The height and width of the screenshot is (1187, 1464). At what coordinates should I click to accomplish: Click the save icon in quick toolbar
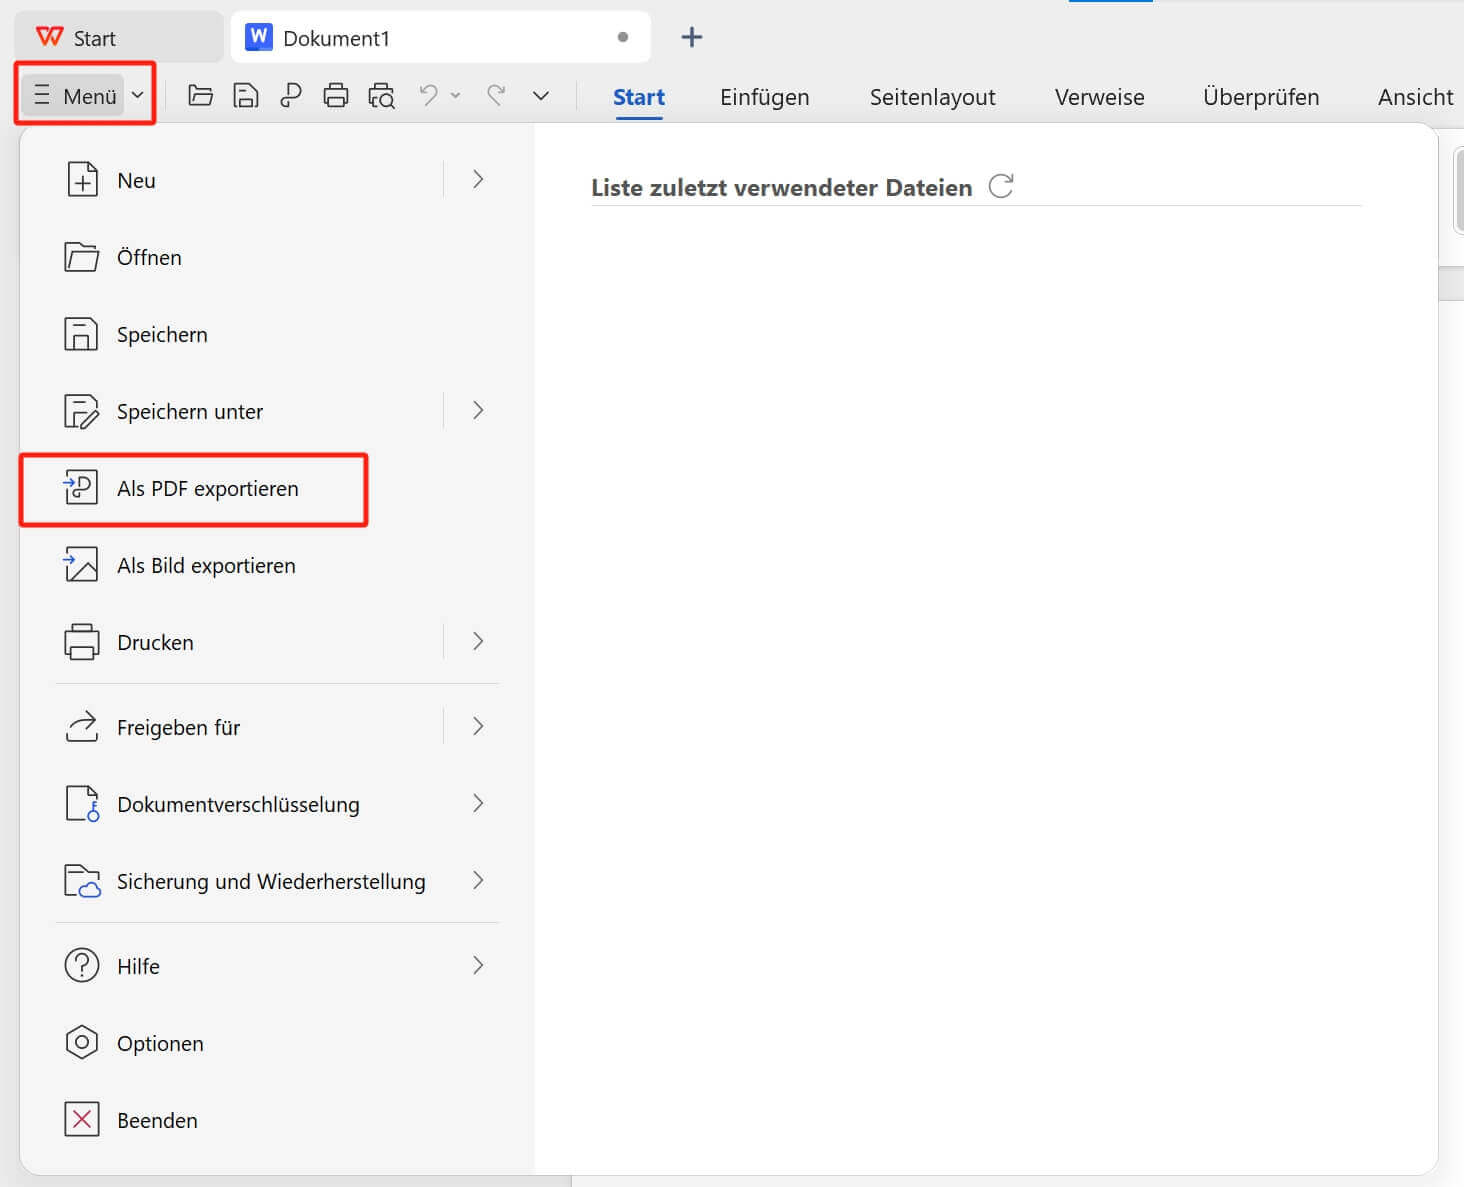pos(245,96)
